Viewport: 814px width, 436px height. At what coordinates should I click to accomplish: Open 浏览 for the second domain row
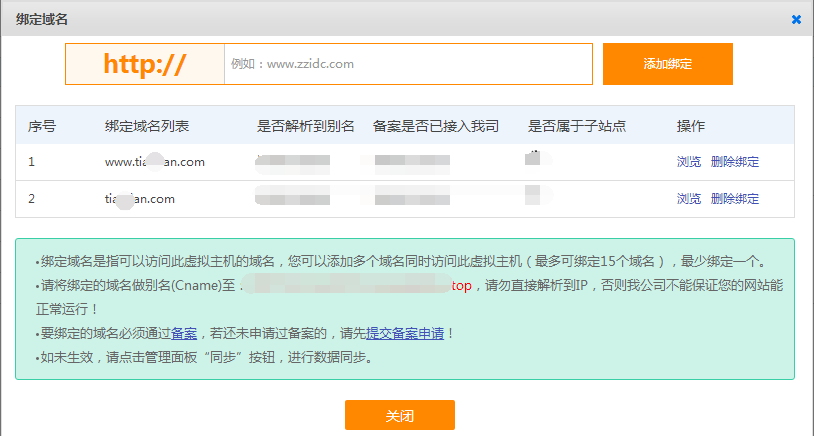click(x=689, y=199)
